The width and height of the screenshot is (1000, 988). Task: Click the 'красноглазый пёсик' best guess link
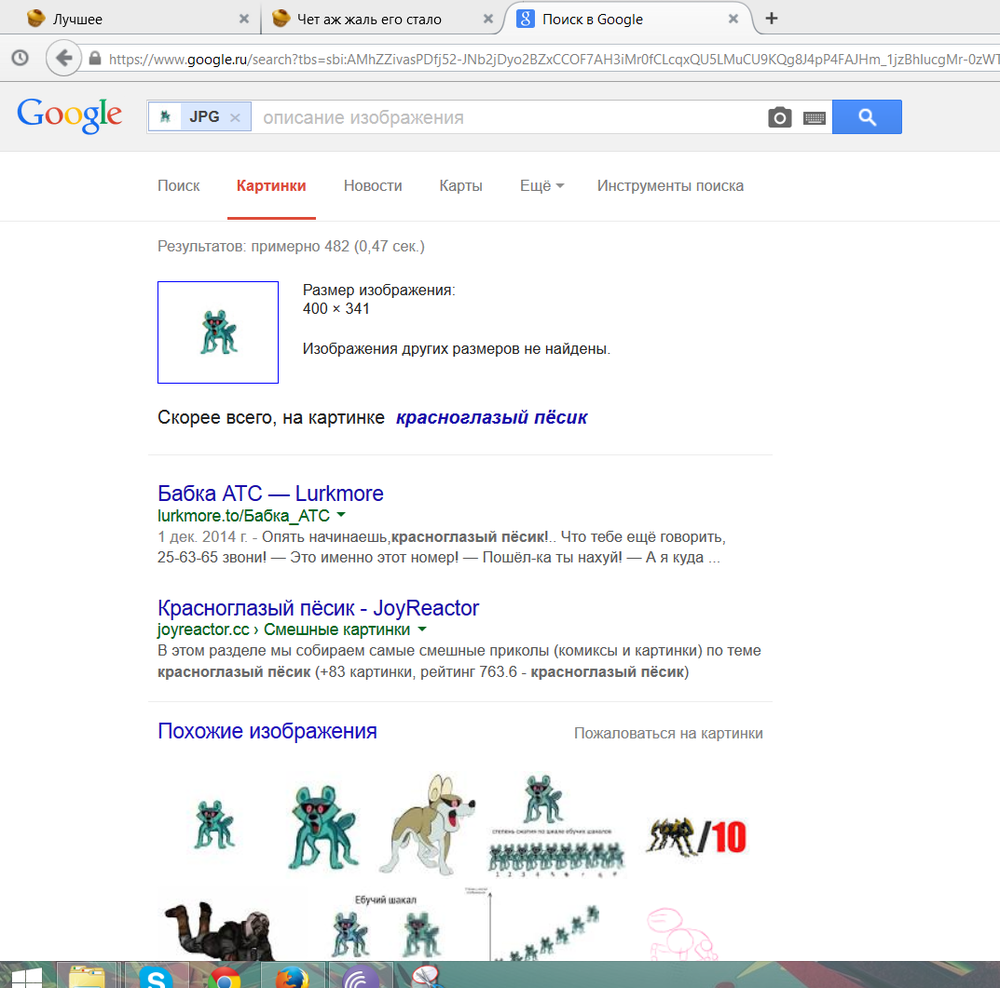point(492,417)
